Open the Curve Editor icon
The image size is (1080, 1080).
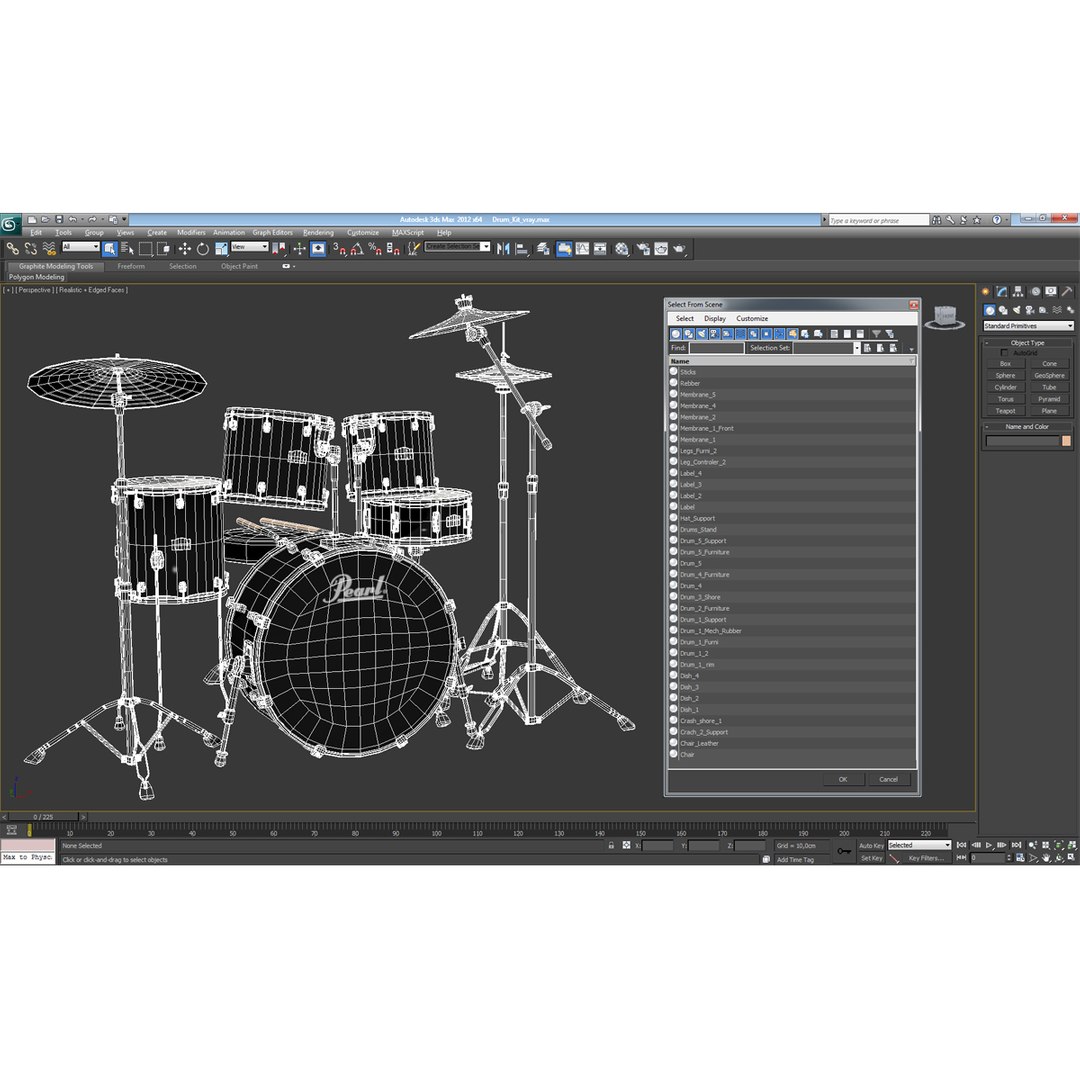(x=583, y=249)
